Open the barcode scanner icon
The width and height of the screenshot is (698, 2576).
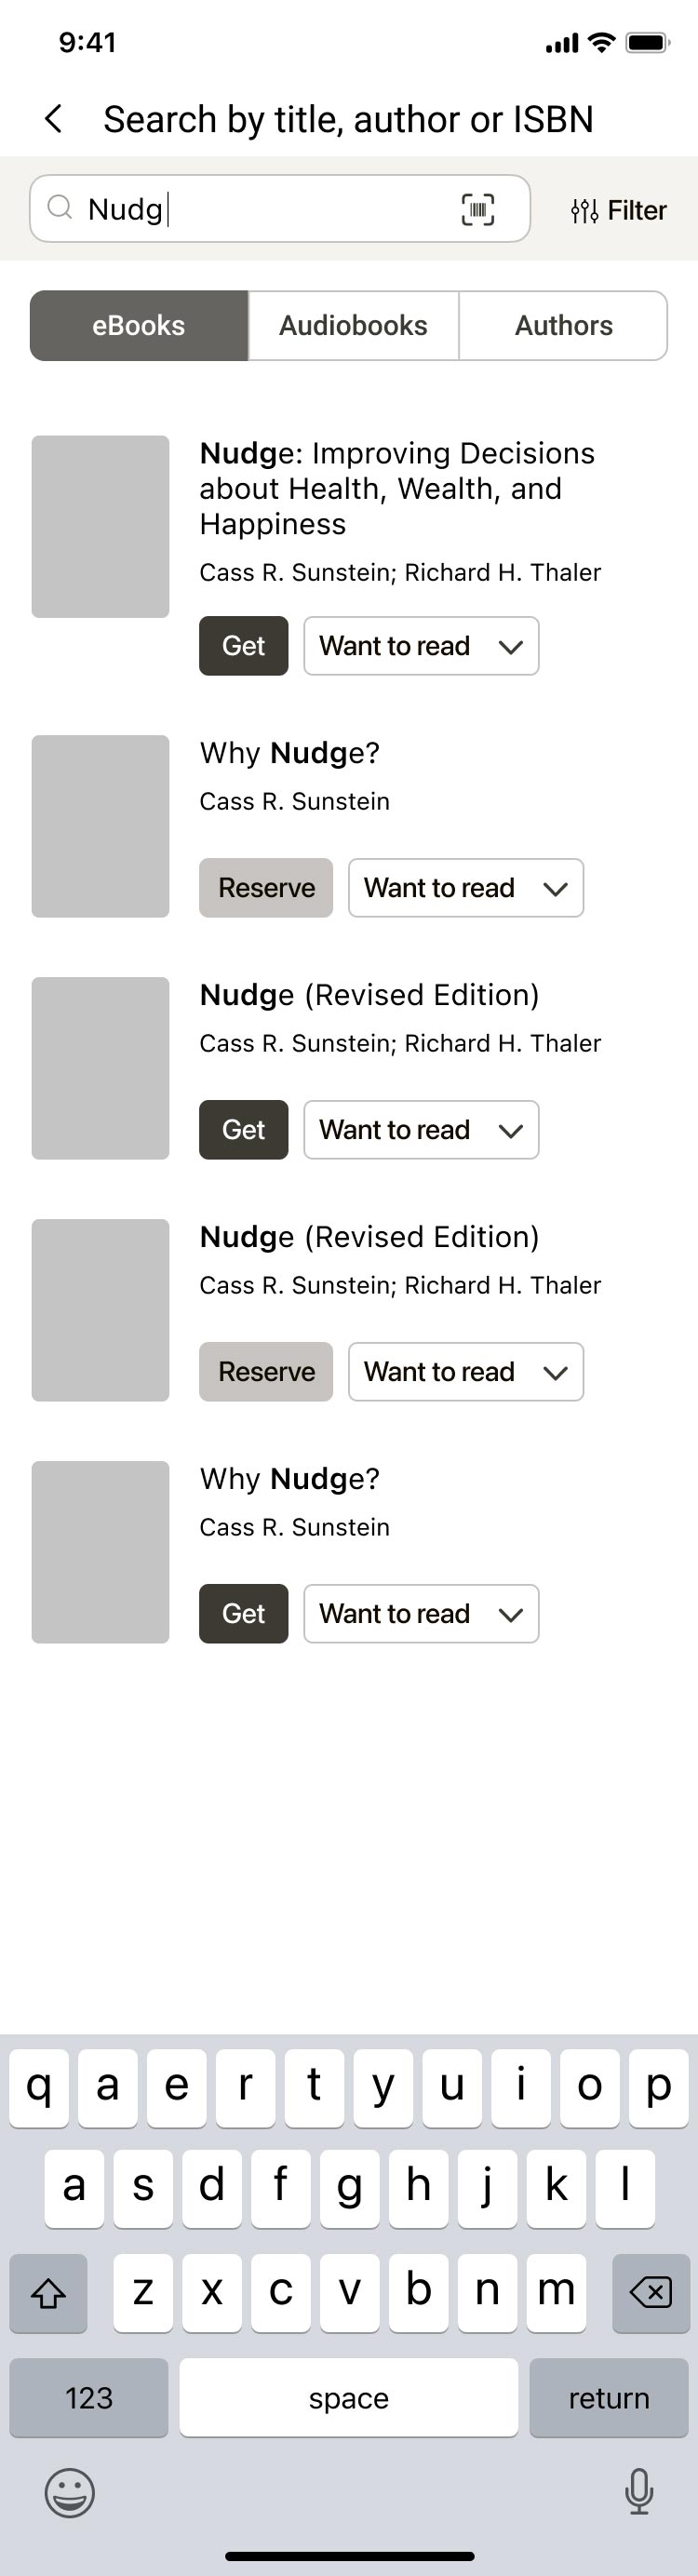tap(477, 209)
